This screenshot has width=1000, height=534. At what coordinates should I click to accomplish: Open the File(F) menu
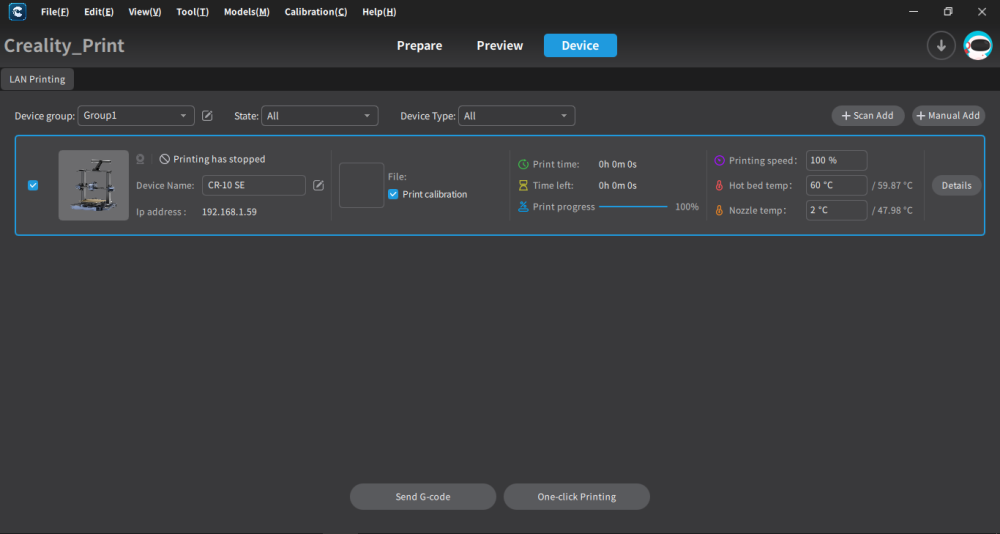55,12
